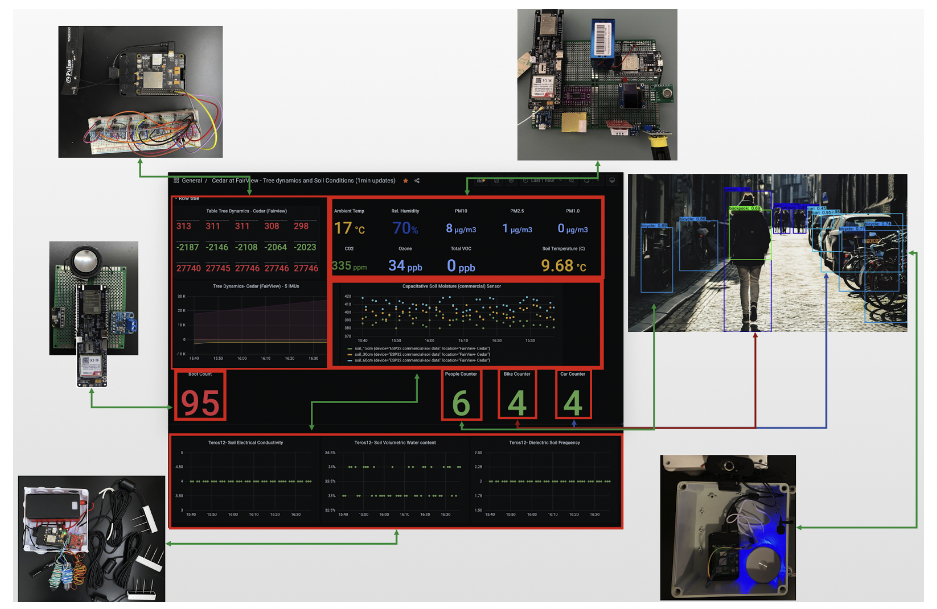Screen dimensions: 937x609
Task: Collapse the Row title section
Action: (187, 198)
